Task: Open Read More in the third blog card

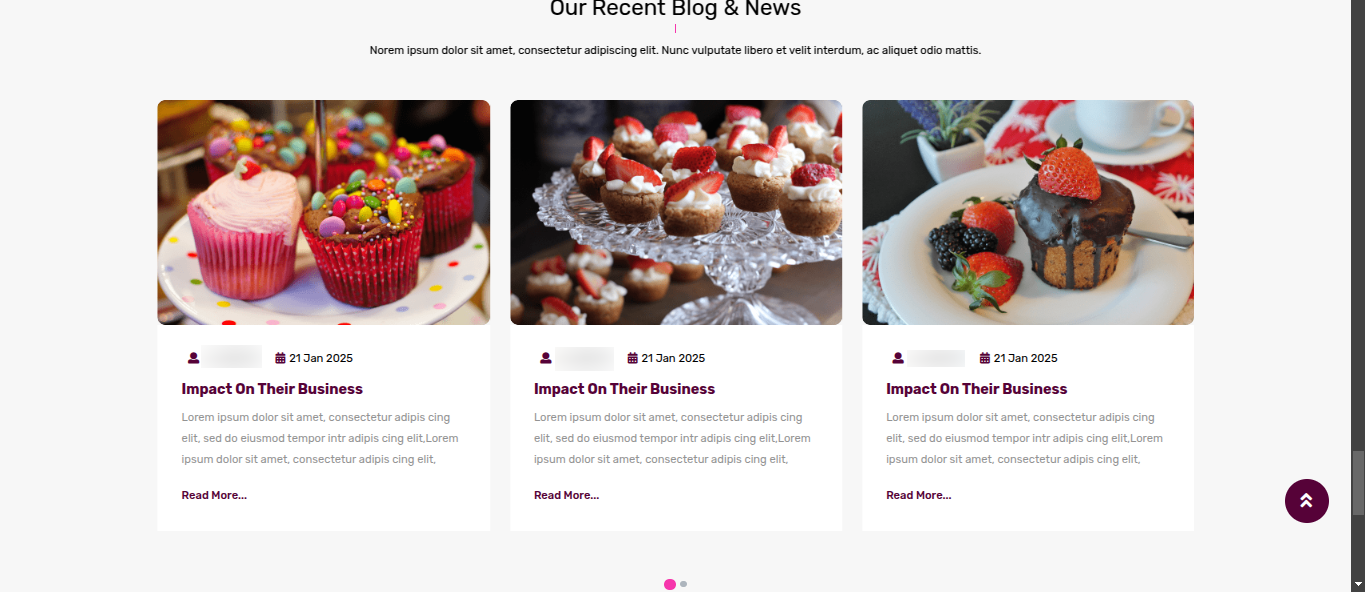Action: point(918,495)
